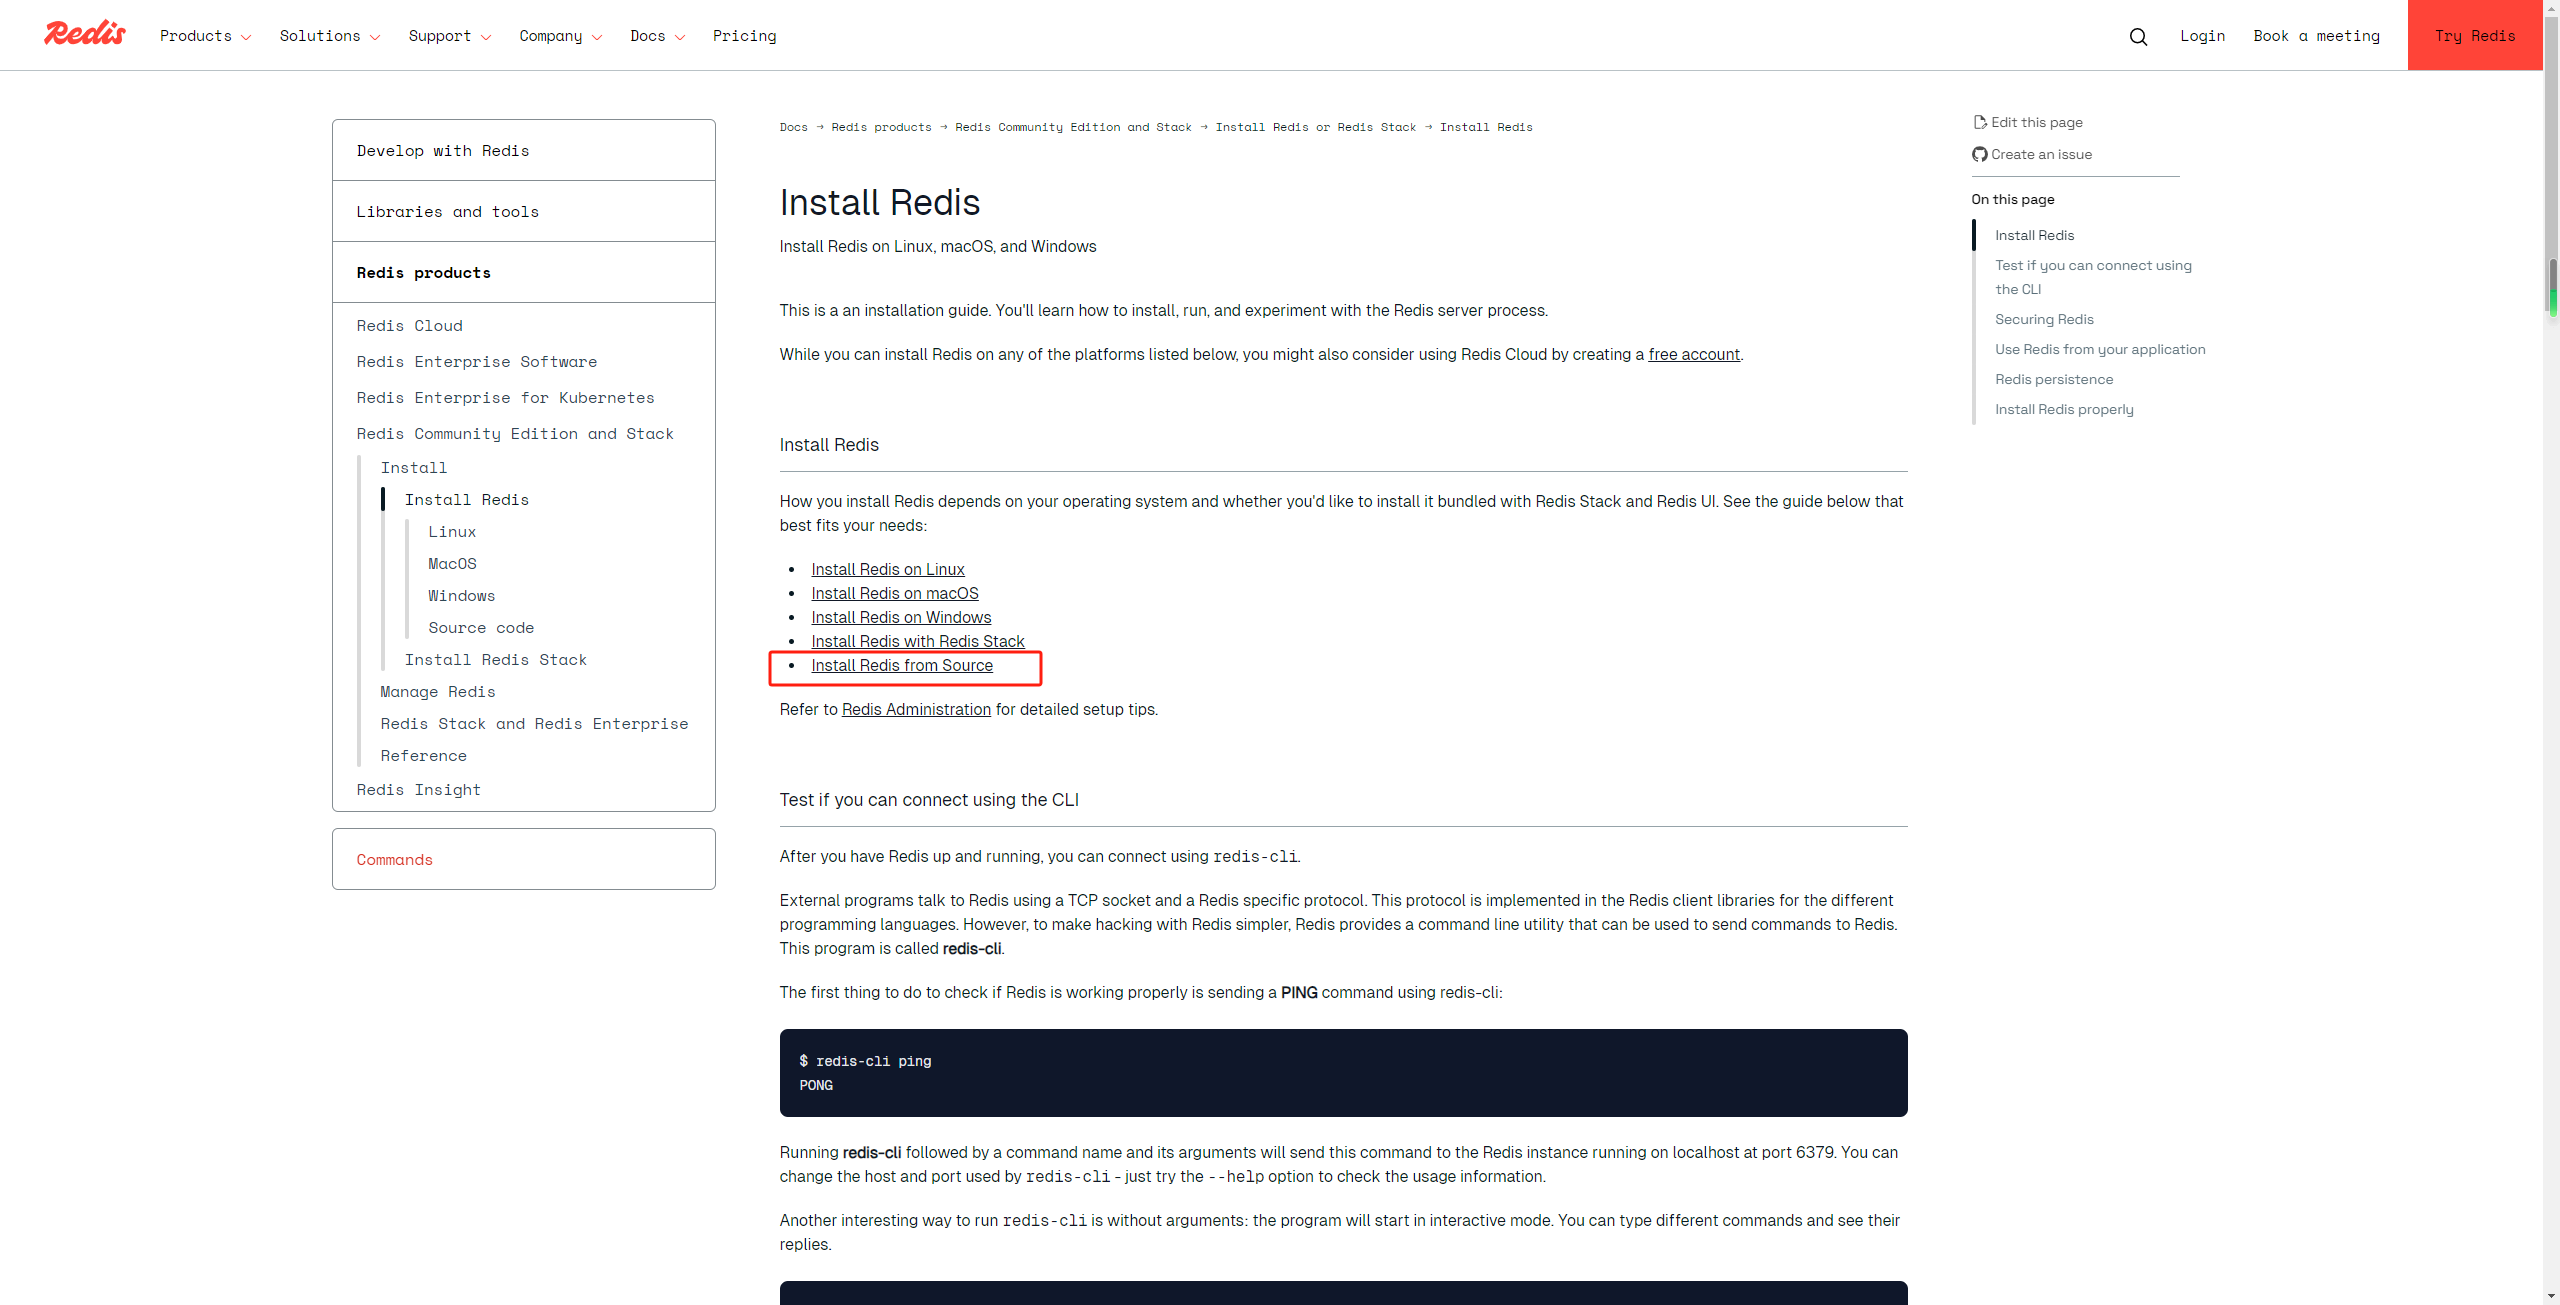
Task: Open Install Redis from Source link
Action: tap(901, 666)
